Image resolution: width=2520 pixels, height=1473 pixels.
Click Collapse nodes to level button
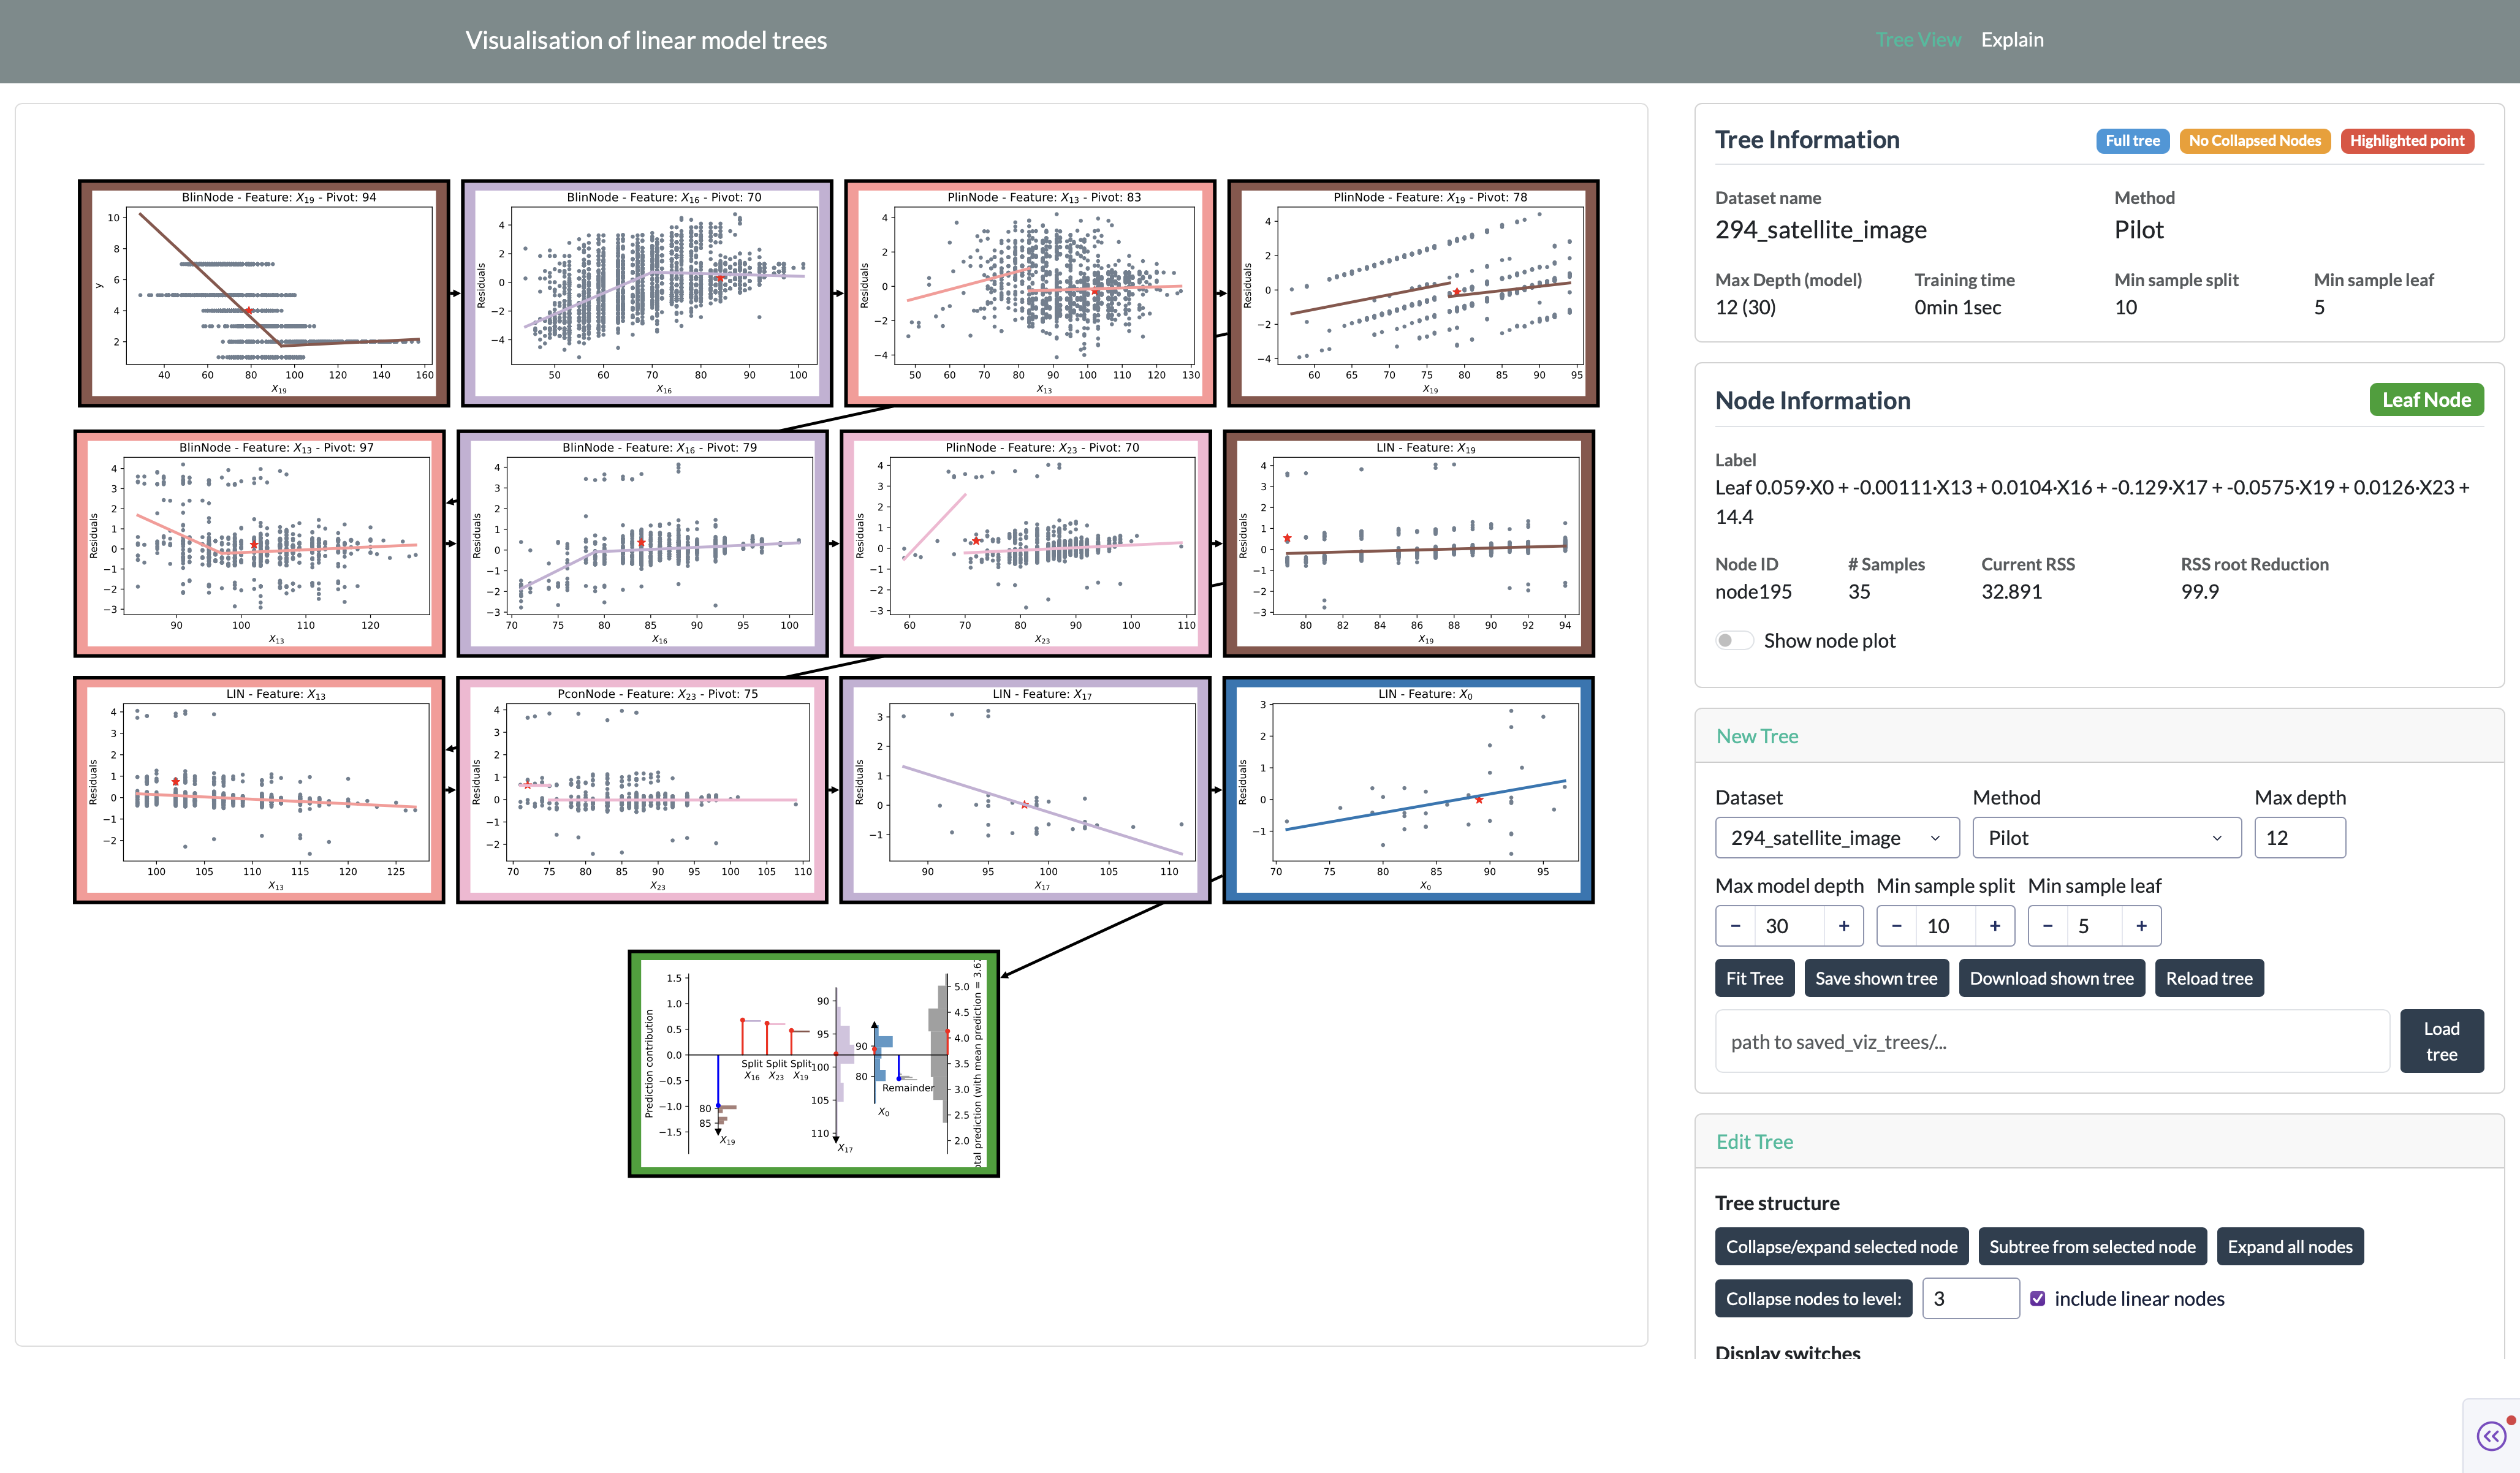pyautogui.click(x=1813, y=1298)
